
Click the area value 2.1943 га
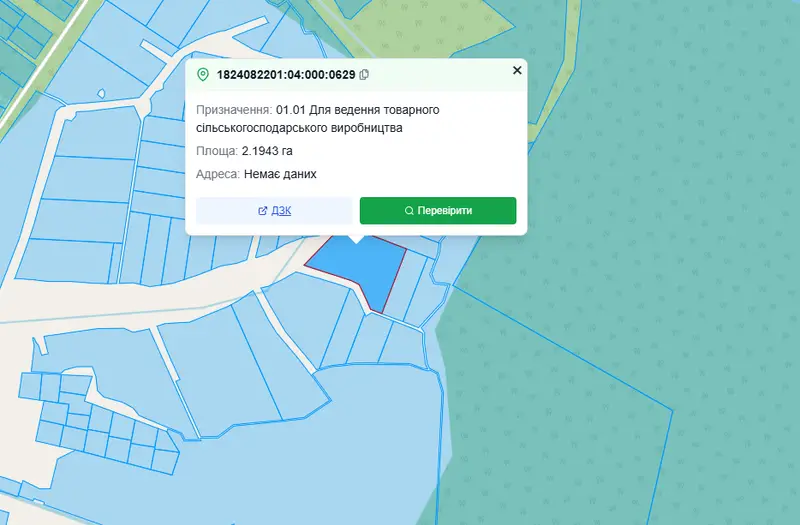[267, 151]
